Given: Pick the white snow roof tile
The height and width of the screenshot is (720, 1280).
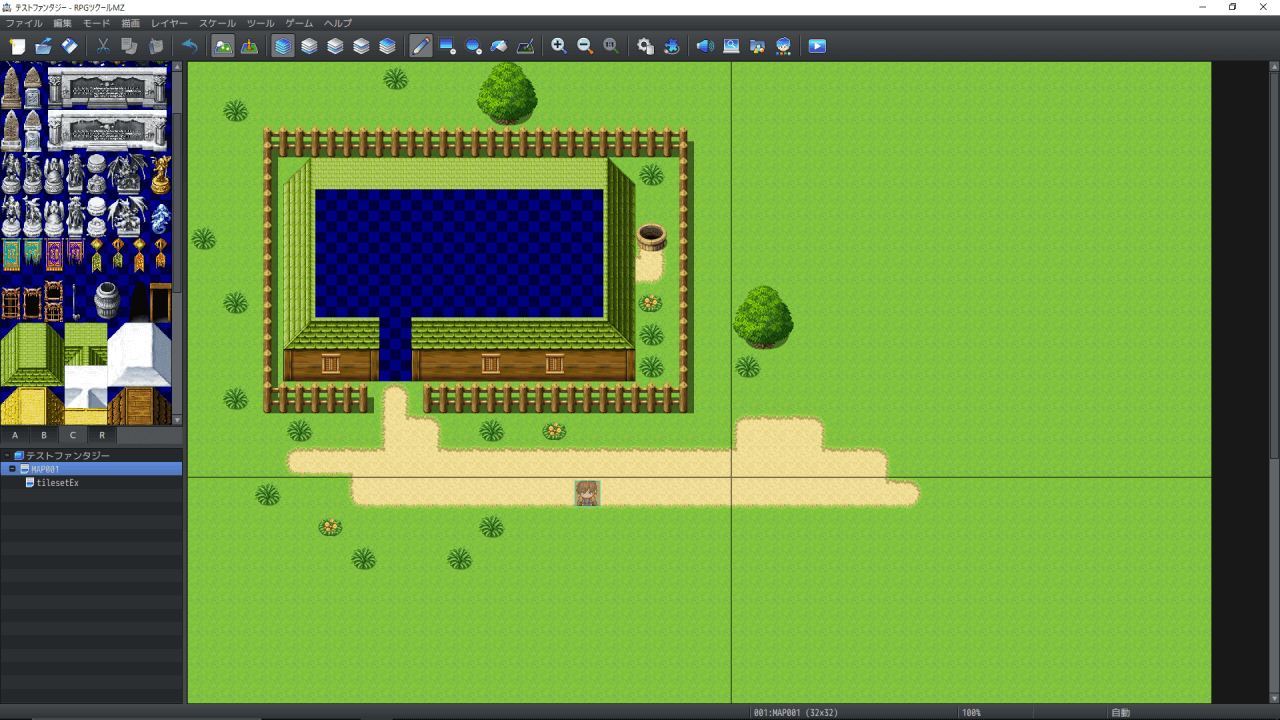Looking at the screenshot, I should coord(139,354).
